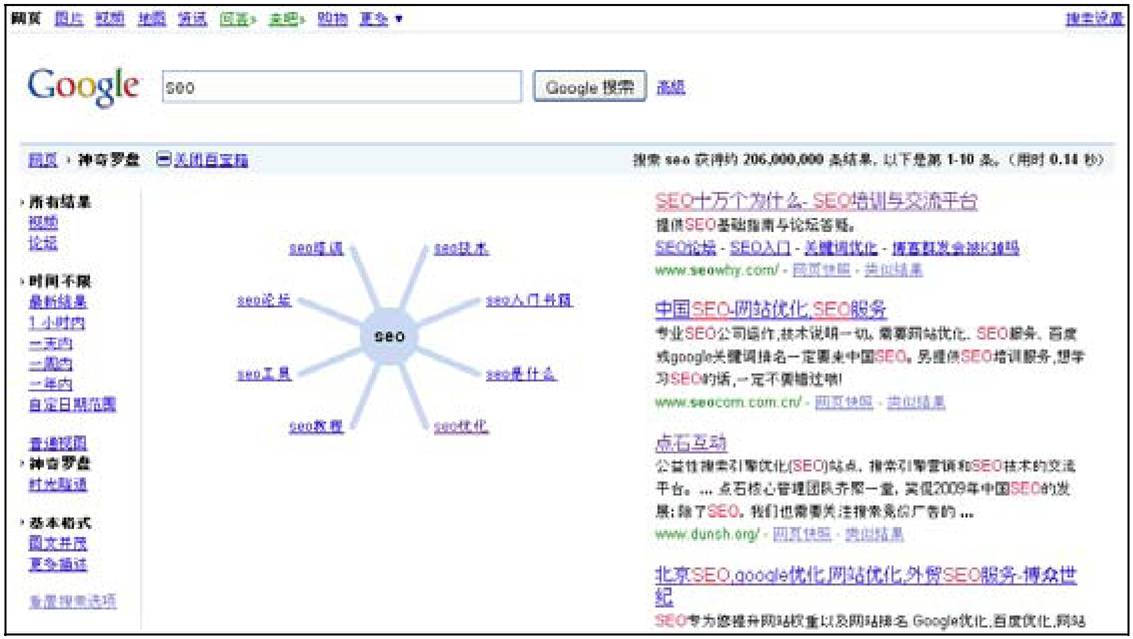Click the green URL www.seowhy.com/
This screenshot has height=639, width=1133.
pyautogui.click(x=717, y=270)
